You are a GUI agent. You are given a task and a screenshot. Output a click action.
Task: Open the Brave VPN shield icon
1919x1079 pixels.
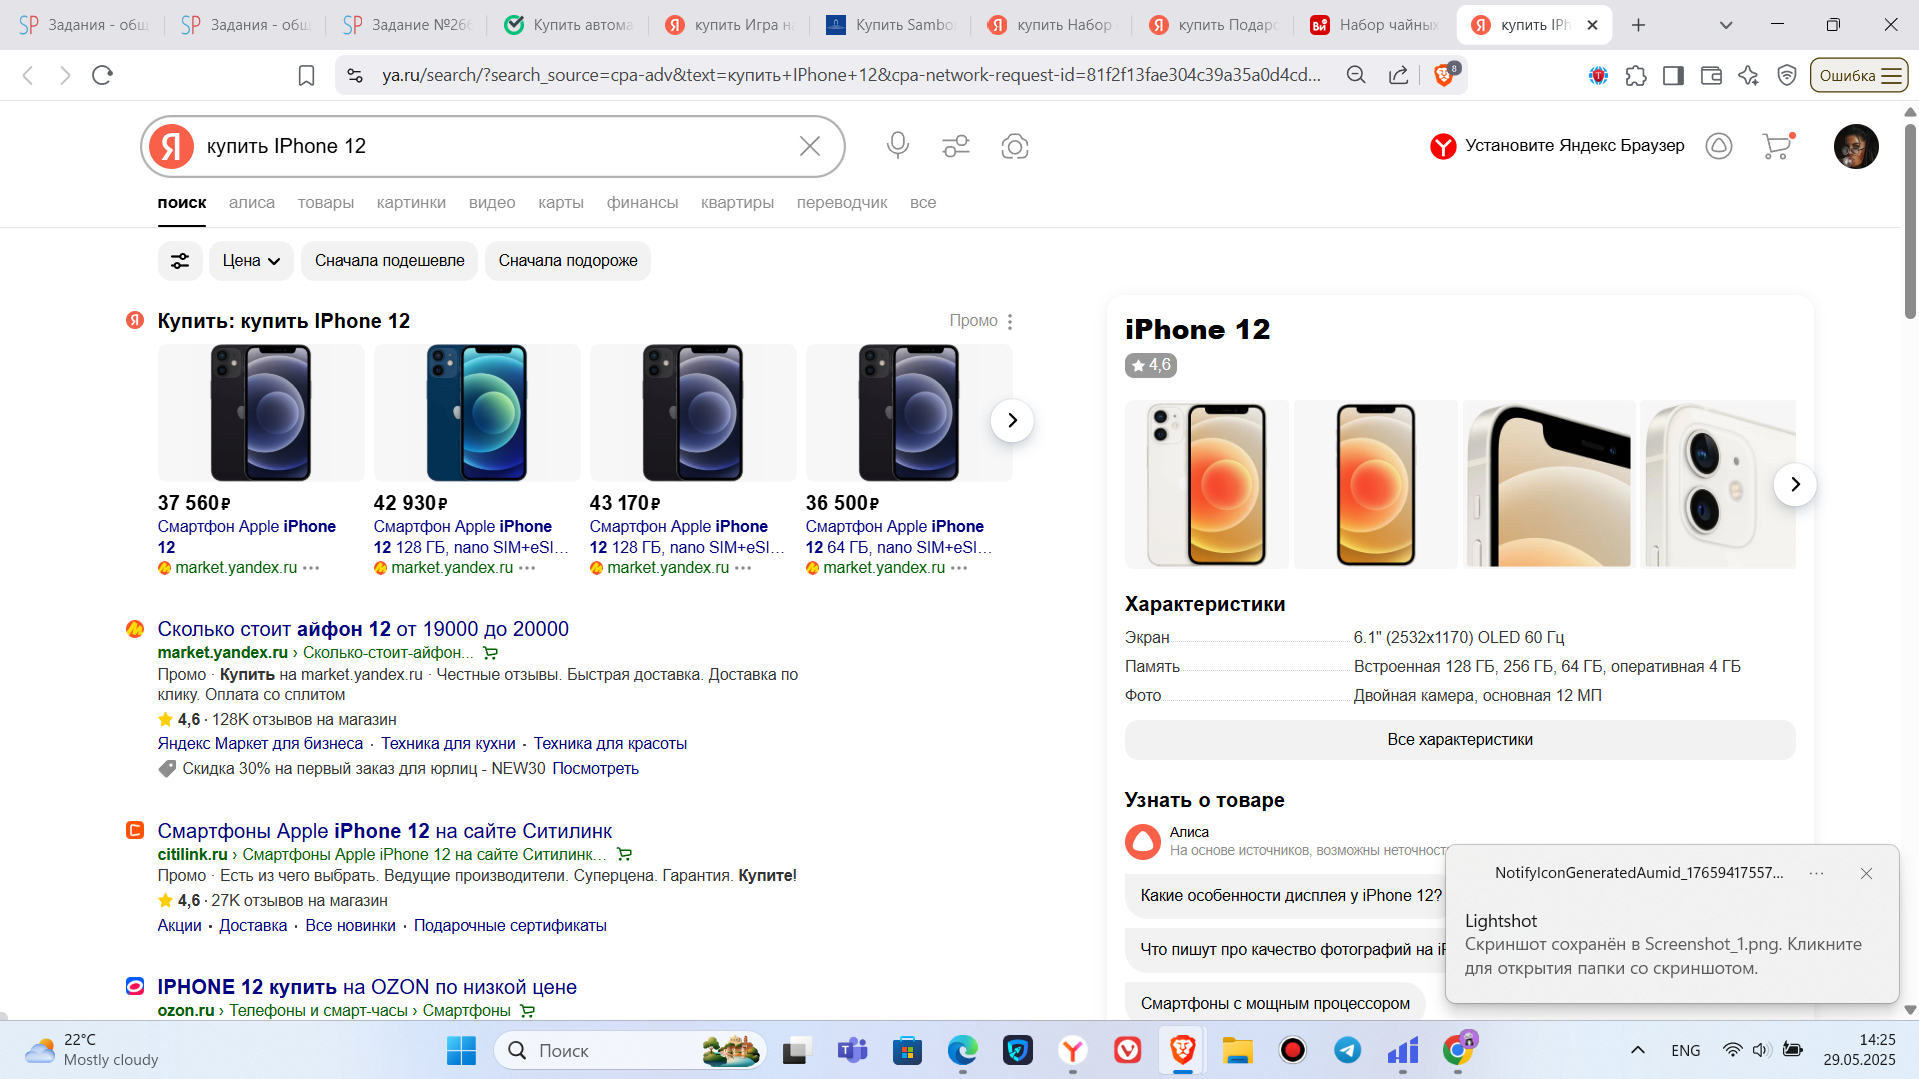[1786, 75]
